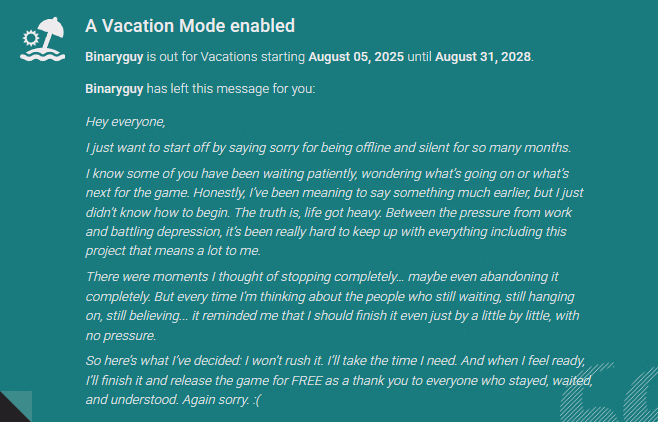Open Binaryguy profile from the vacation dates line
Viewport: 658px width, 422px height.
point(114,57)
